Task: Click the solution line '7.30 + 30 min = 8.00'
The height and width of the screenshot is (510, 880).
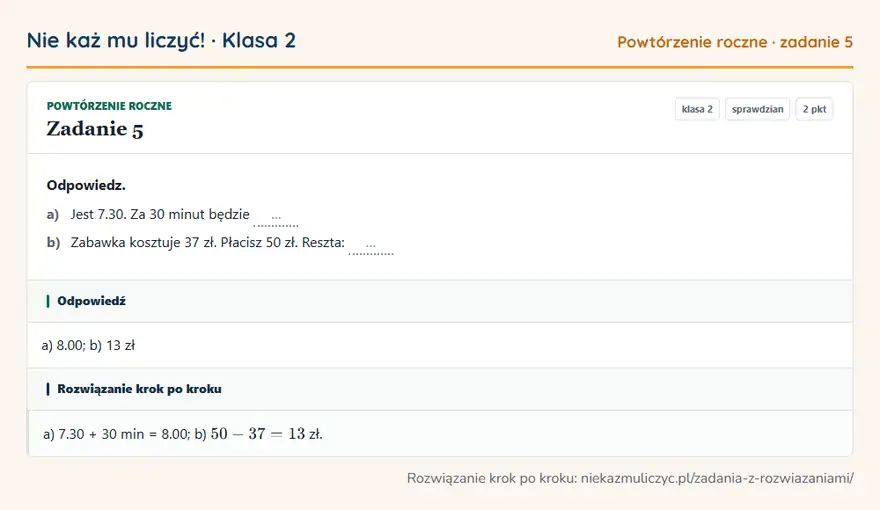Action: [123, 434]
